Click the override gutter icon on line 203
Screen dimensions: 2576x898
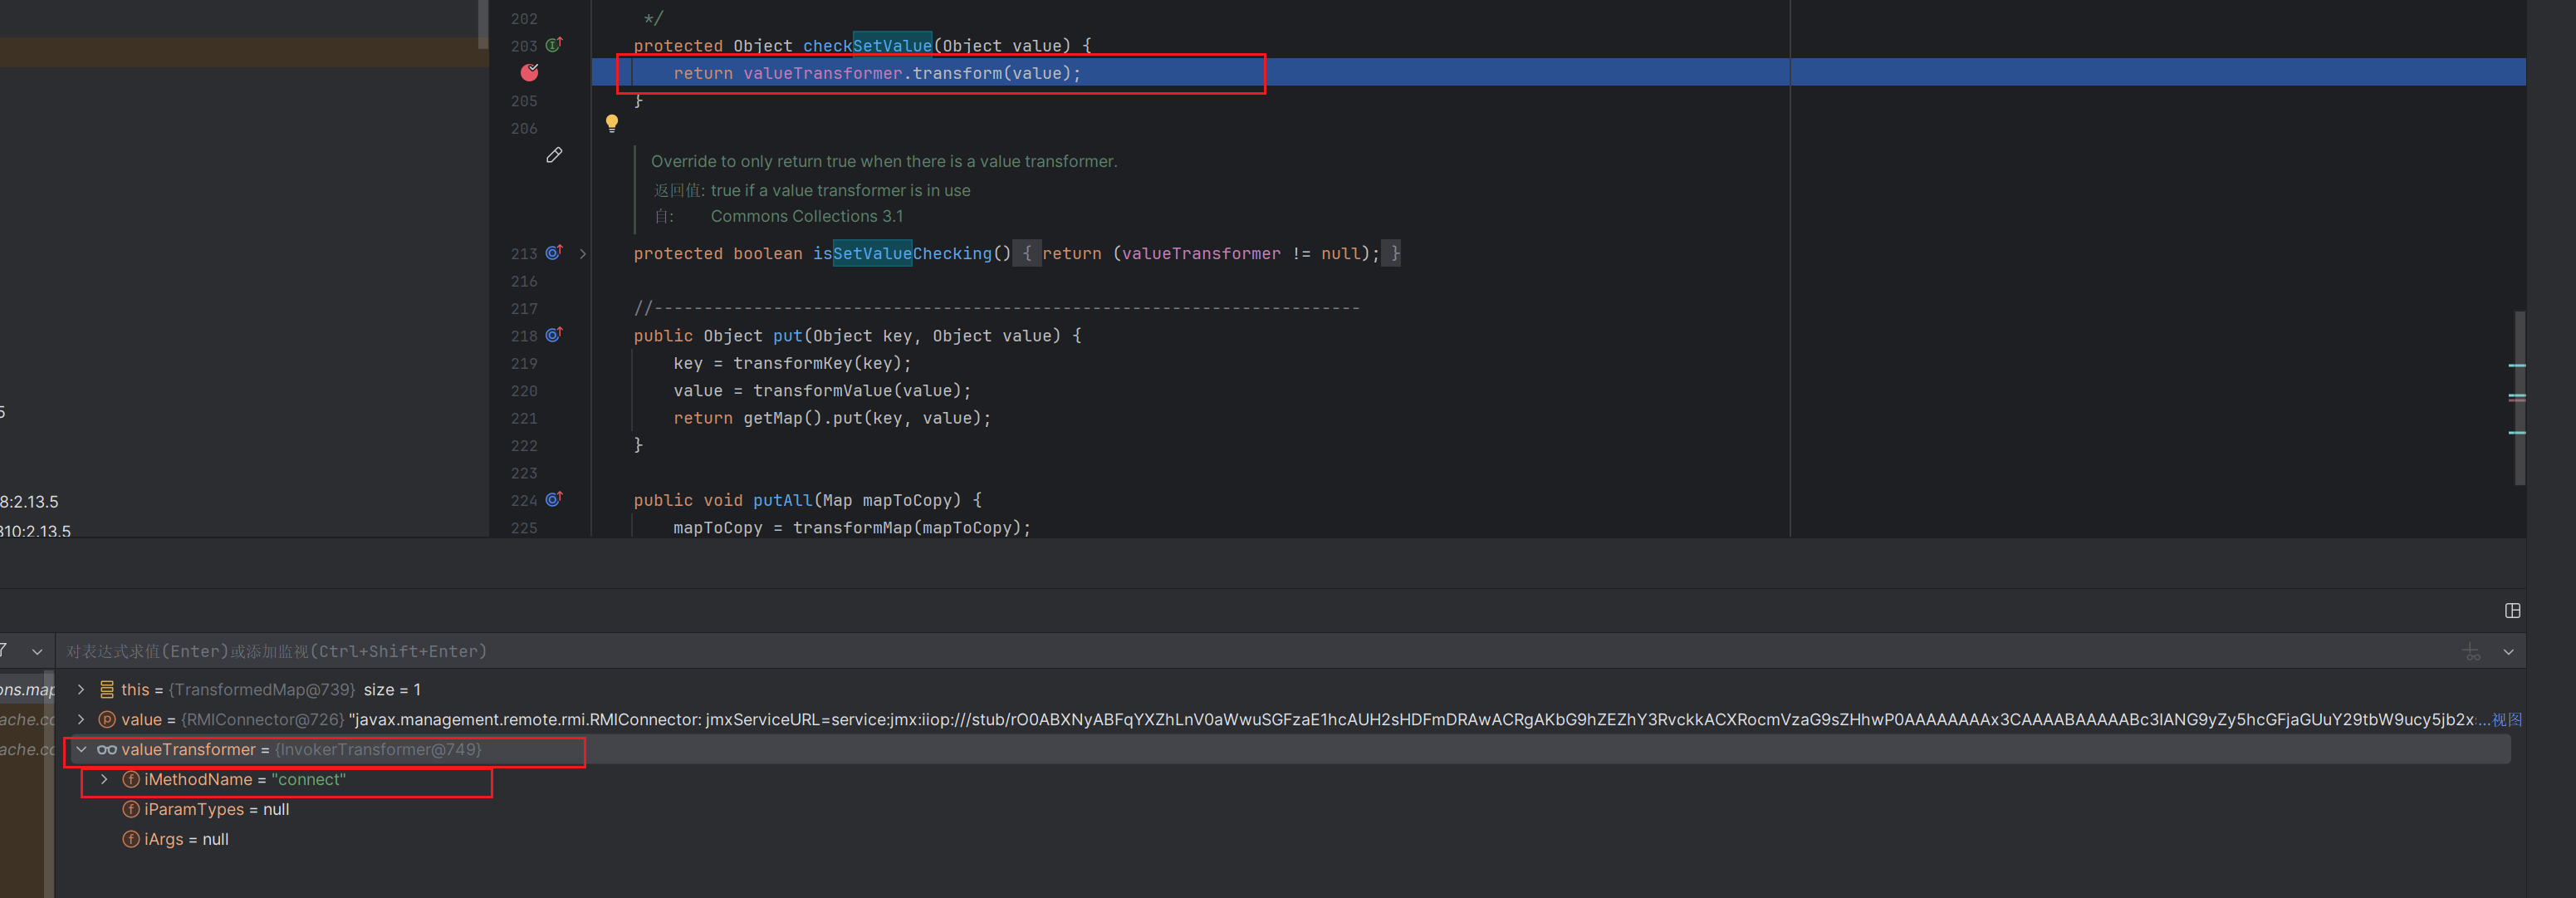pos(554,45)
